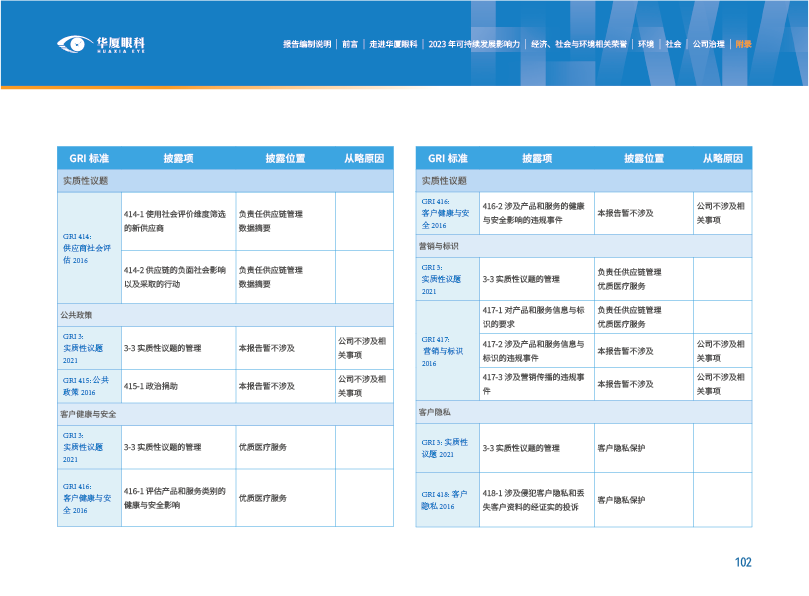Click right table's 从略原因 column header
This screenshot has width=809, height=596.
(x=722, y=158)
